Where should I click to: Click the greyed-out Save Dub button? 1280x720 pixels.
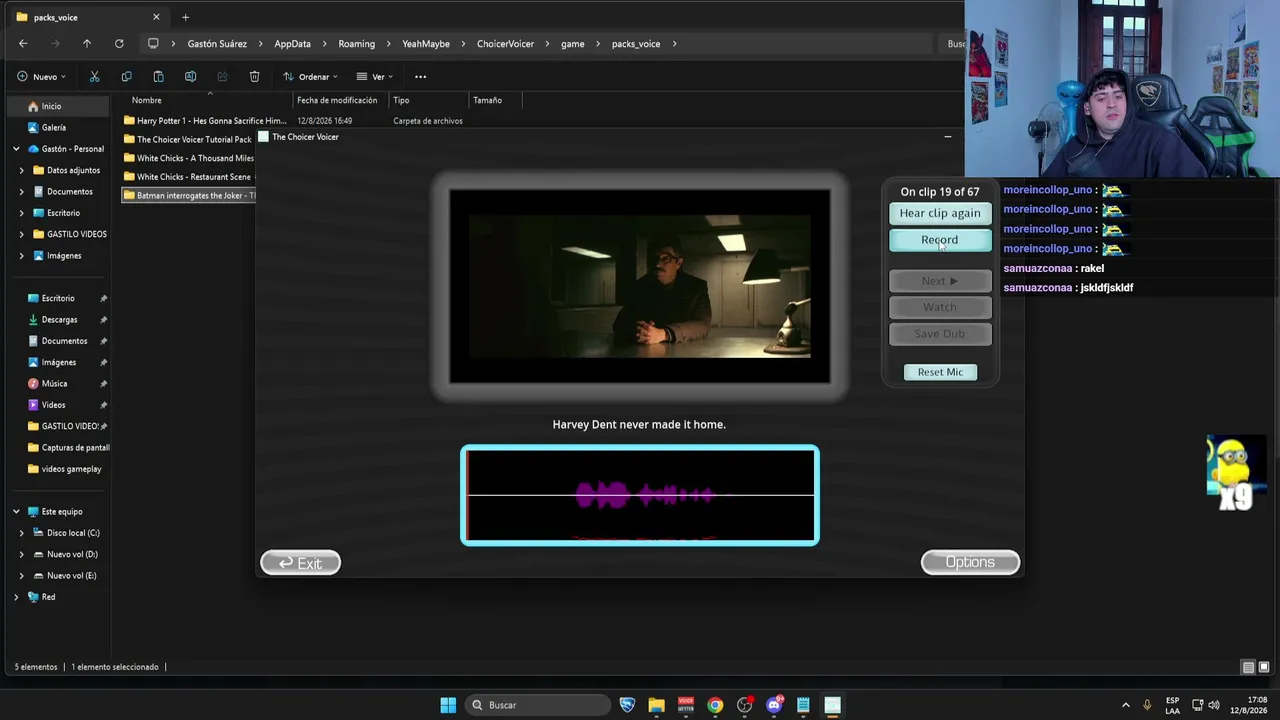[x=940, y=334]
